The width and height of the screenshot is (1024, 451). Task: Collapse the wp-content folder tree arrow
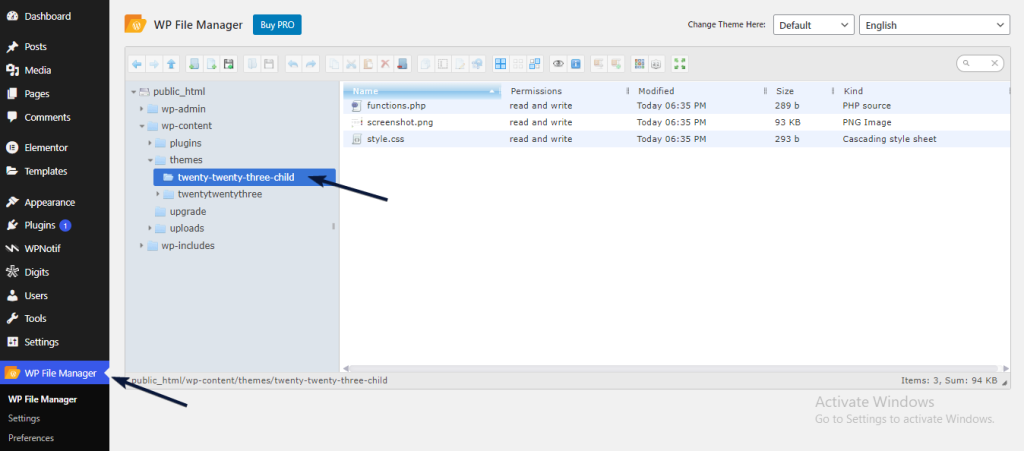[x=142, y=126]
